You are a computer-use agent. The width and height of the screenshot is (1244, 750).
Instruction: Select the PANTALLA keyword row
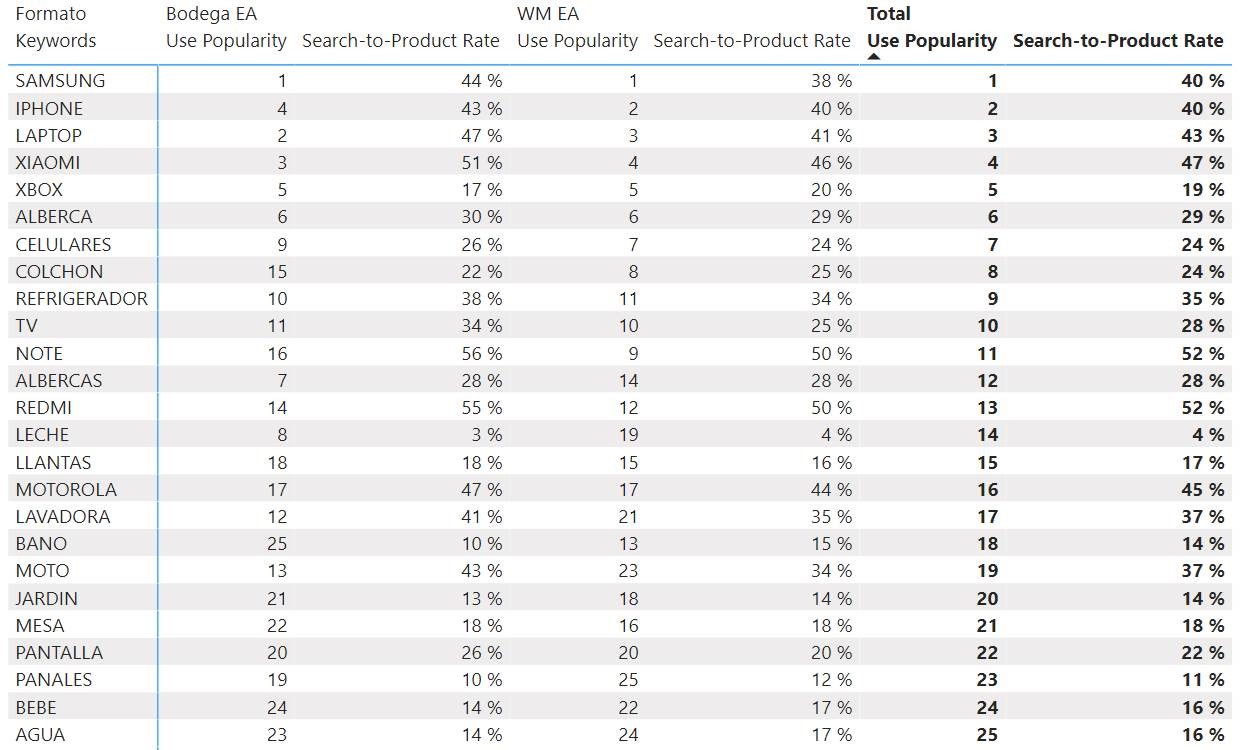pos(59,652)
